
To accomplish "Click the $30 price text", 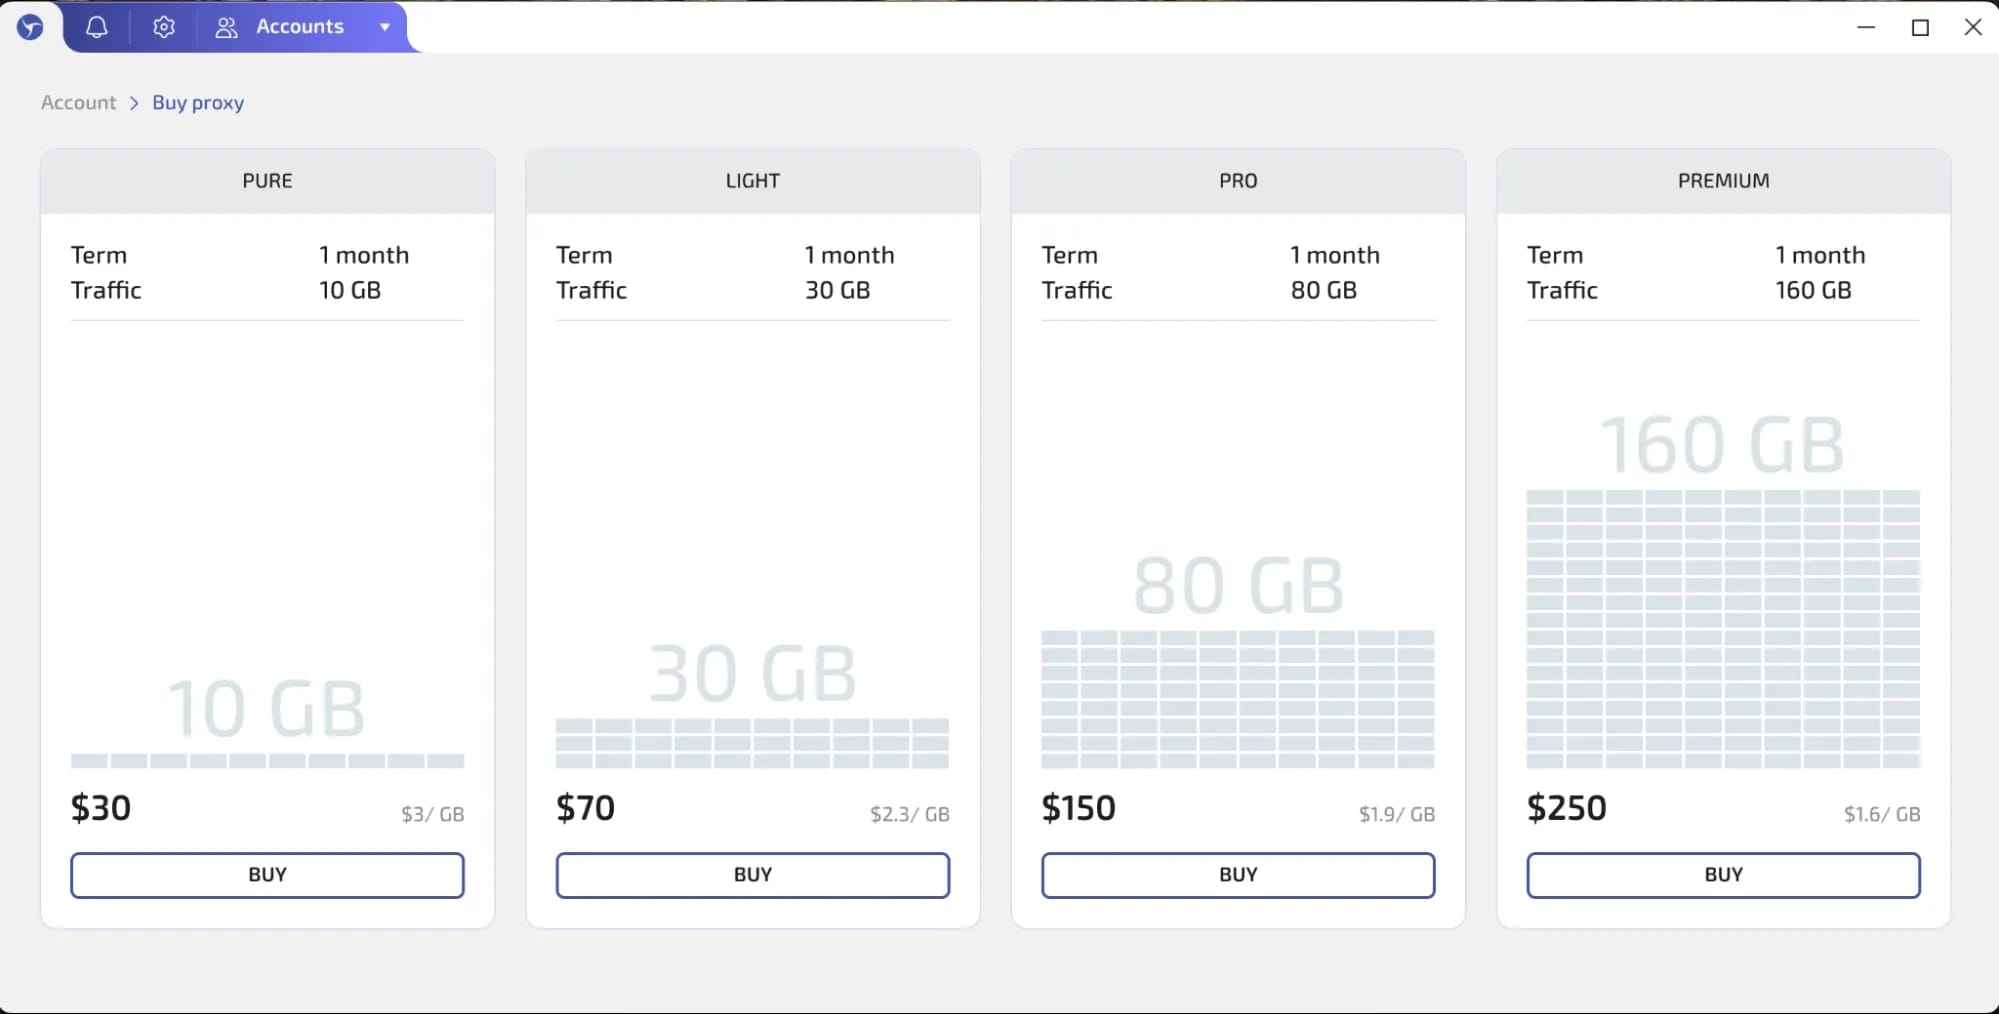I will pyautogui.click(x=101, y=808).
